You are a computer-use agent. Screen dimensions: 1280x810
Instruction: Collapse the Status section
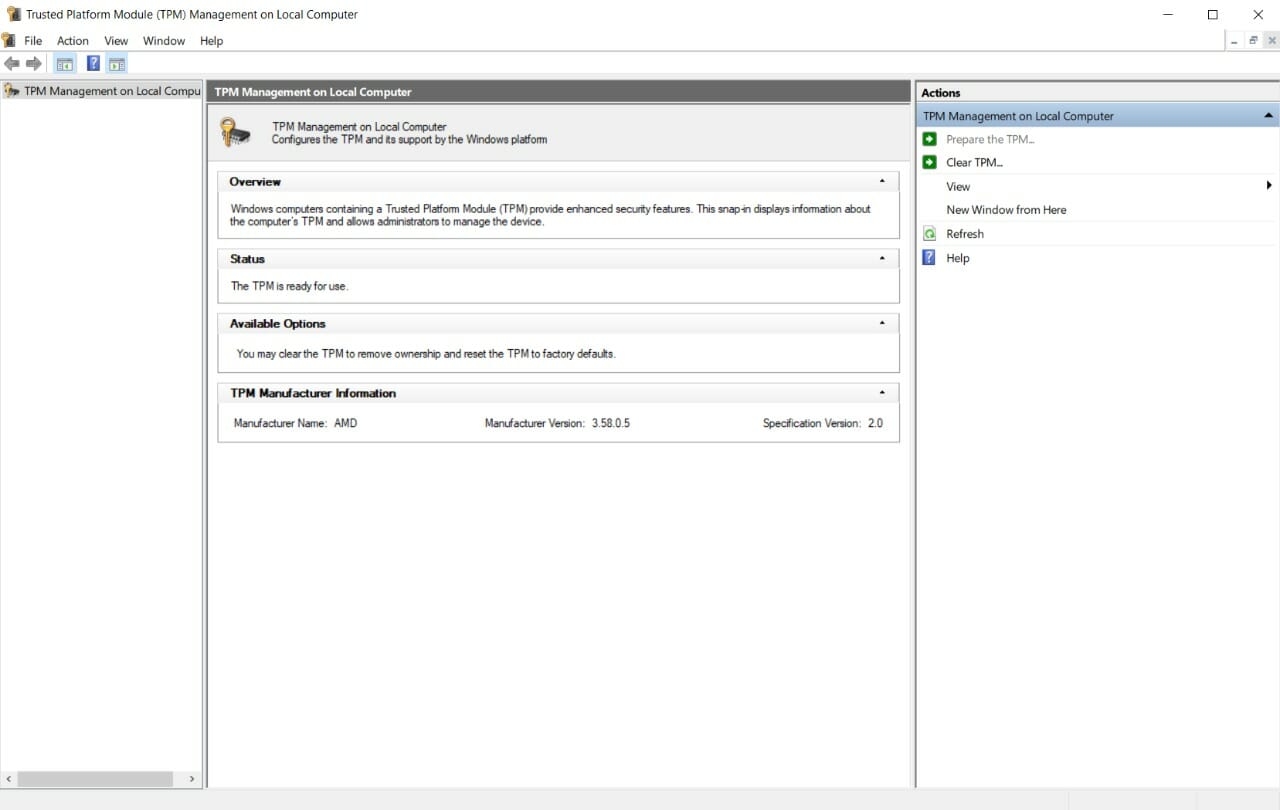[x=882, y=259]
